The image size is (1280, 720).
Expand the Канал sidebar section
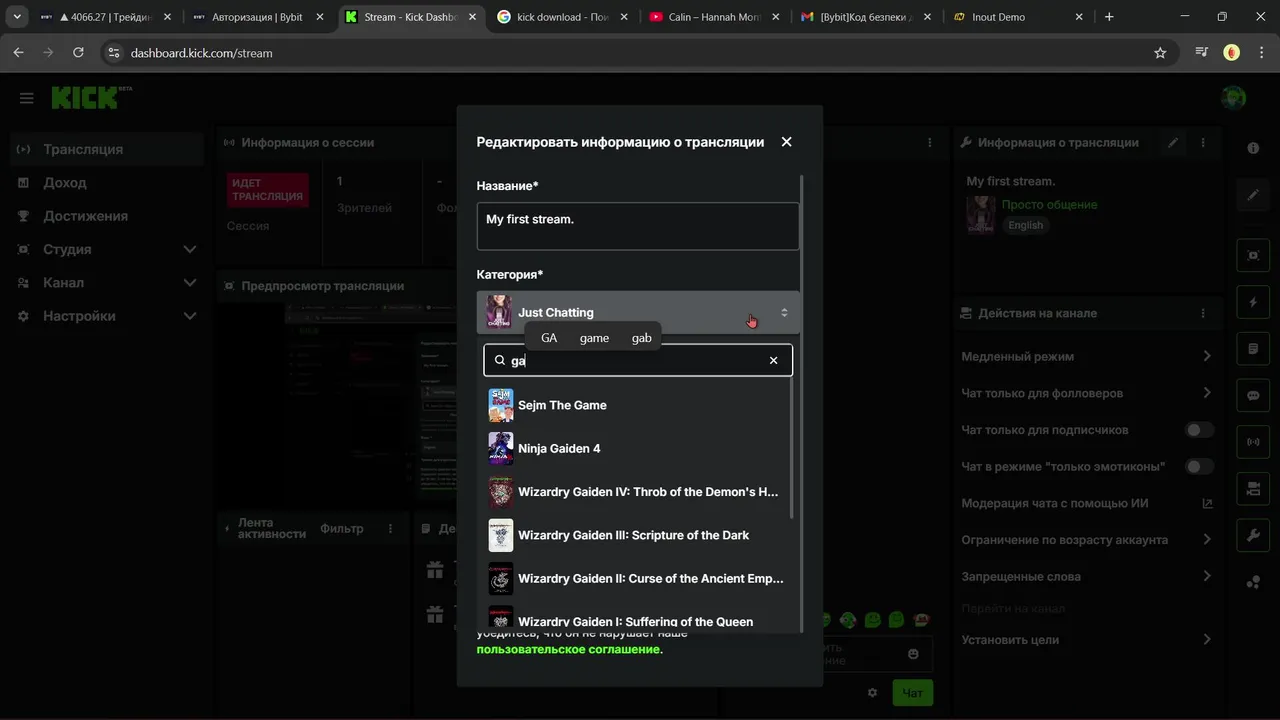107,283
